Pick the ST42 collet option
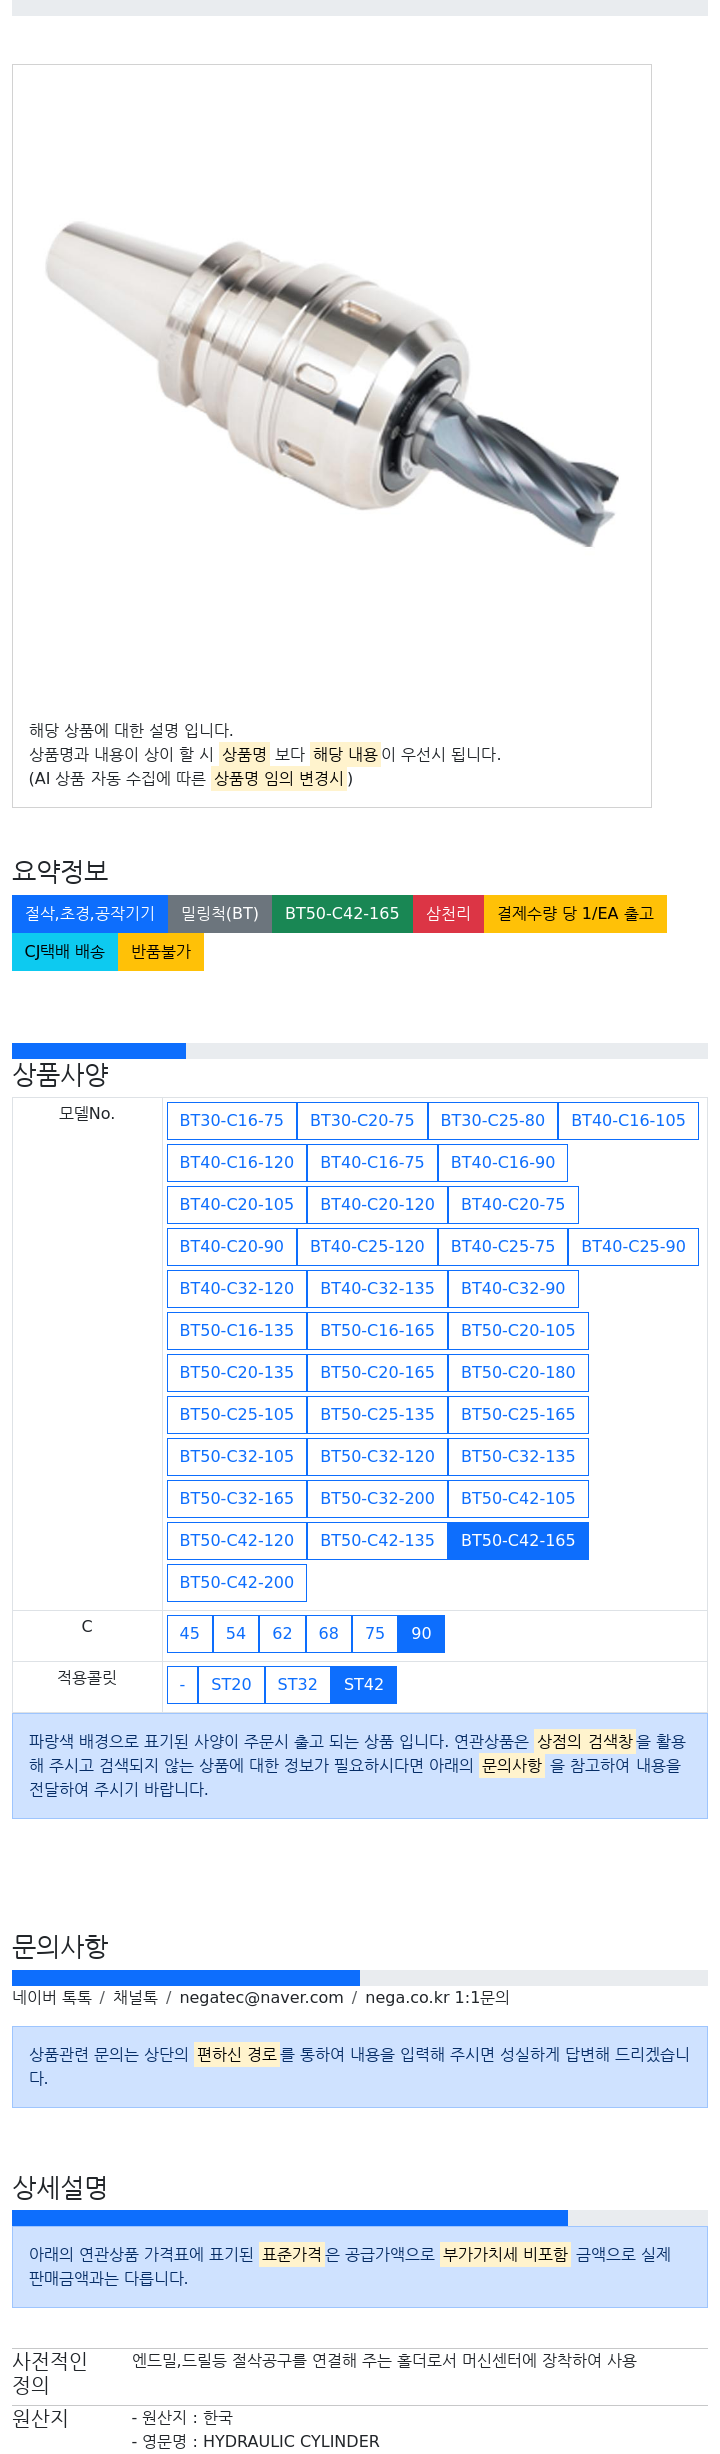The height and width of the screenshot is (2454, 720). [x=364, y=1684]
